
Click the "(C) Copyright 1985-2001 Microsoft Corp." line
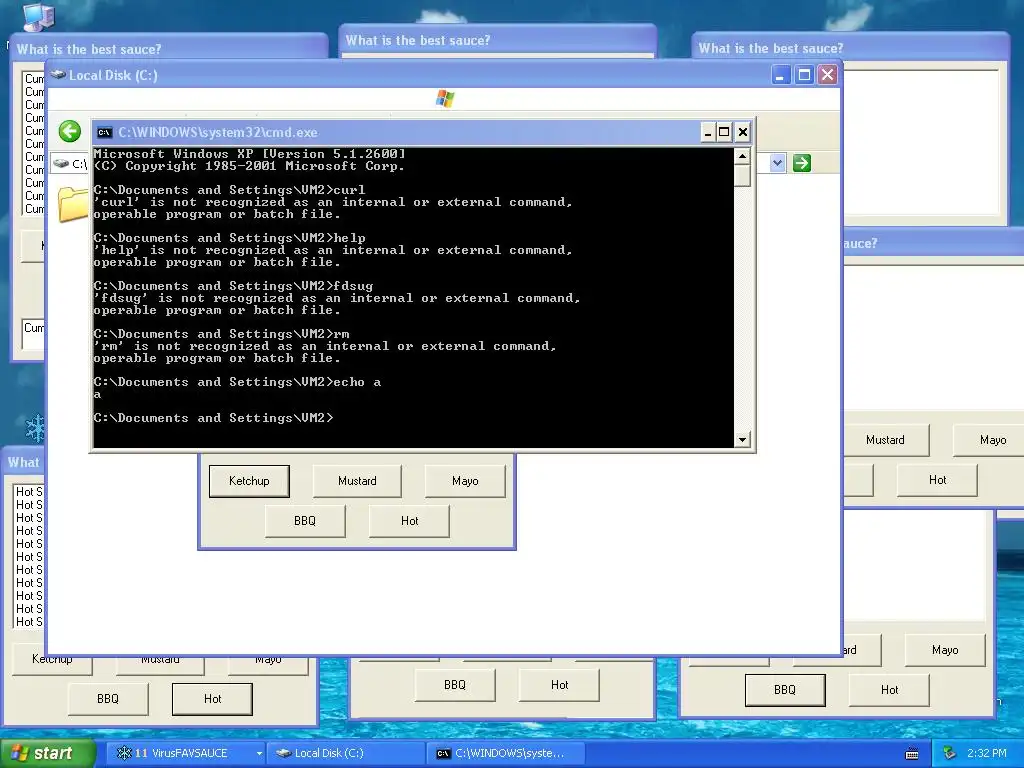tap(249, 166)
